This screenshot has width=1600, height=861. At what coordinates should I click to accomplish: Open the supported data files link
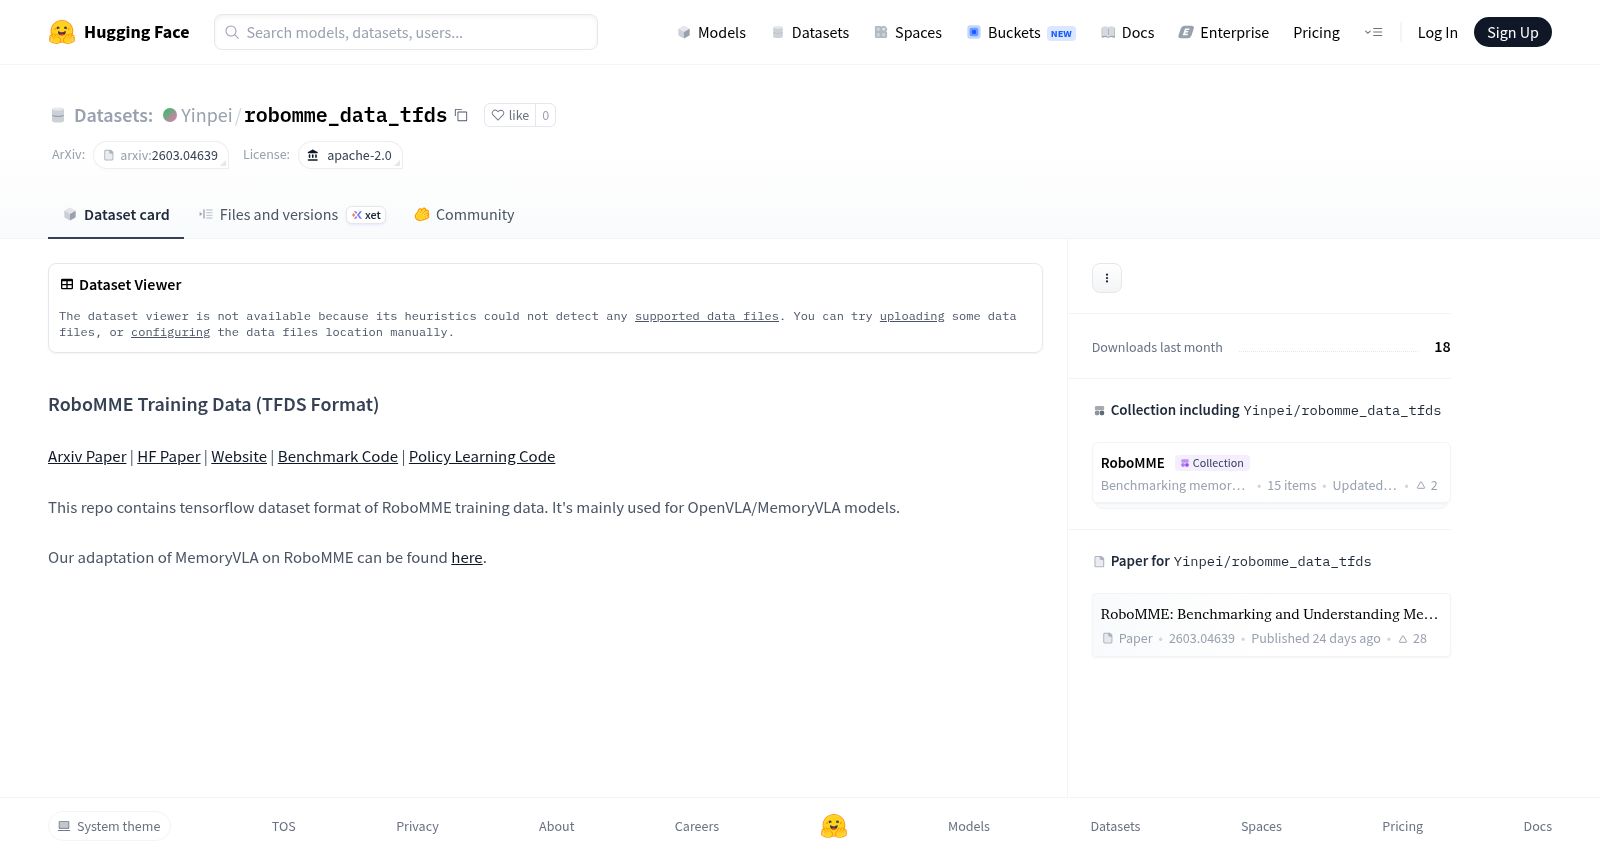[x=707, y=316]
